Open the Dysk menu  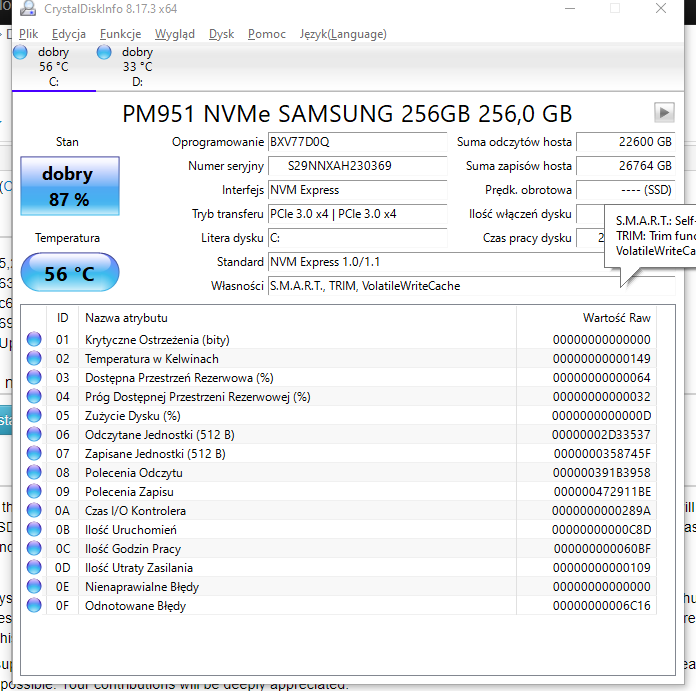tap(221, 34)
